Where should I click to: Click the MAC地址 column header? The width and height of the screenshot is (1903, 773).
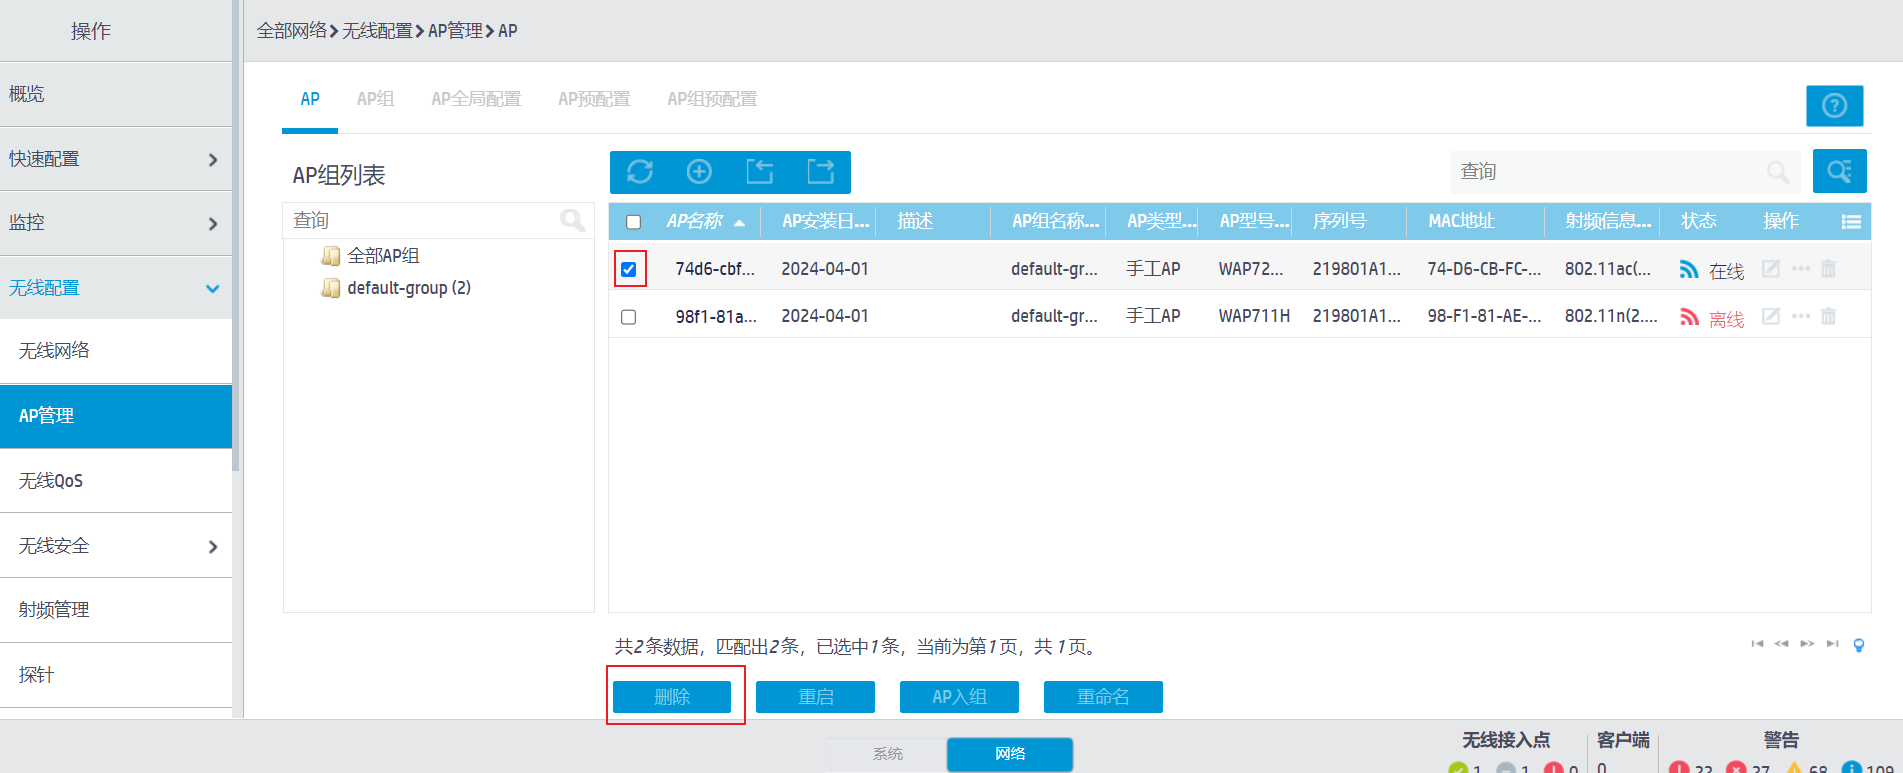click(x=1461, y=221)
